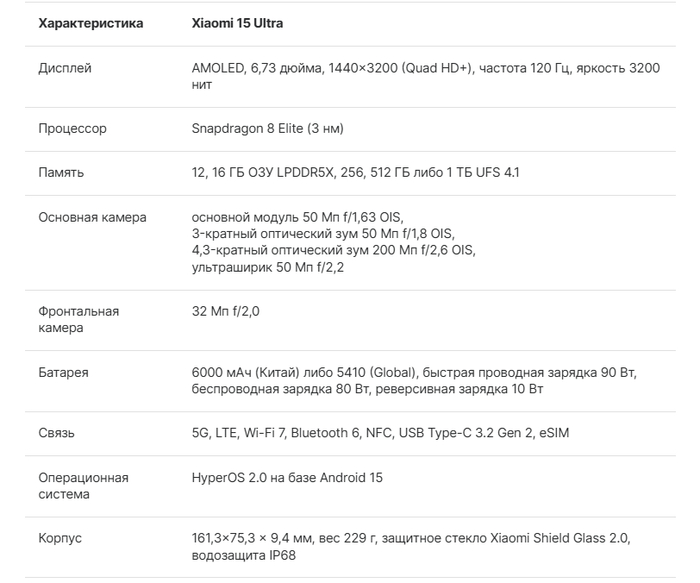Image resolution: width=700 pixels, height=583 pixels.
Task: Select the "Основная камера" row label
Action: [92, 217]
